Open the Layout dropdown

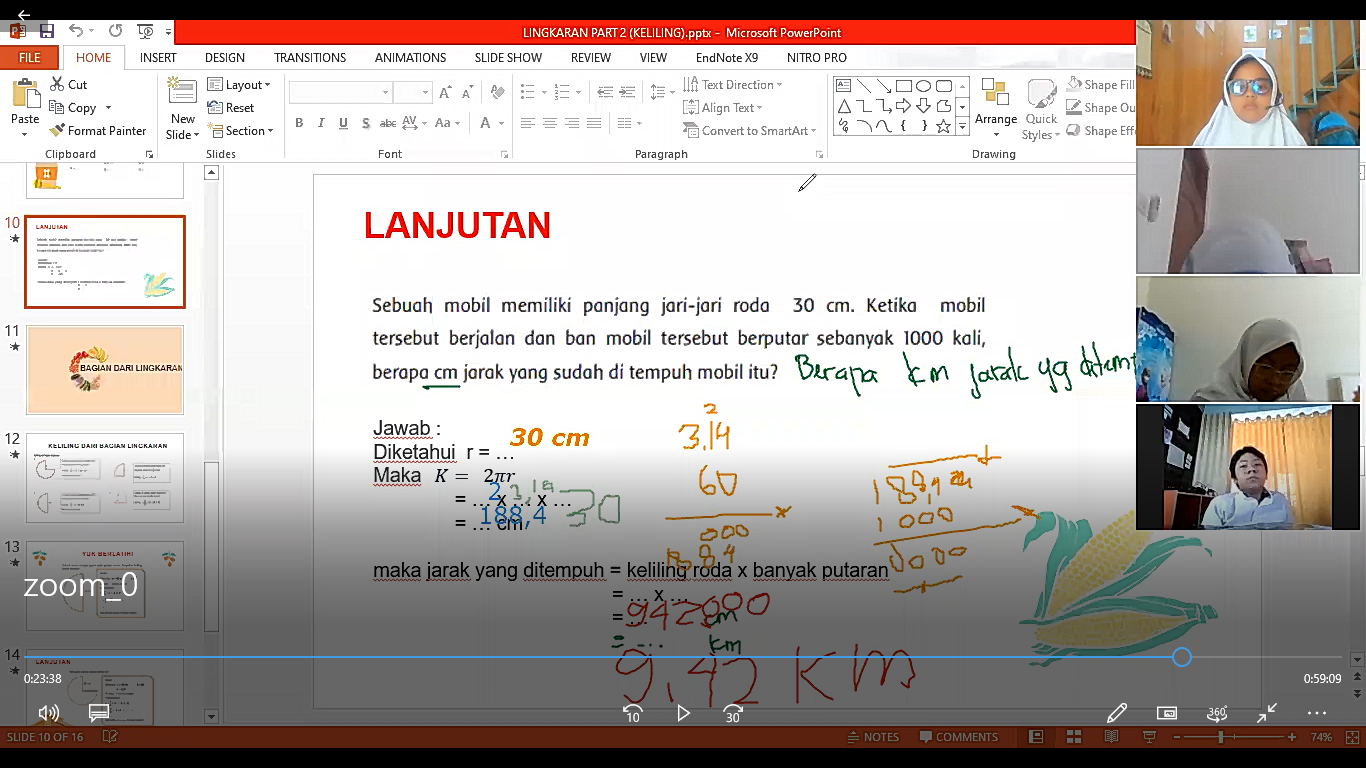pyautogui.click(x=239, y=85)
